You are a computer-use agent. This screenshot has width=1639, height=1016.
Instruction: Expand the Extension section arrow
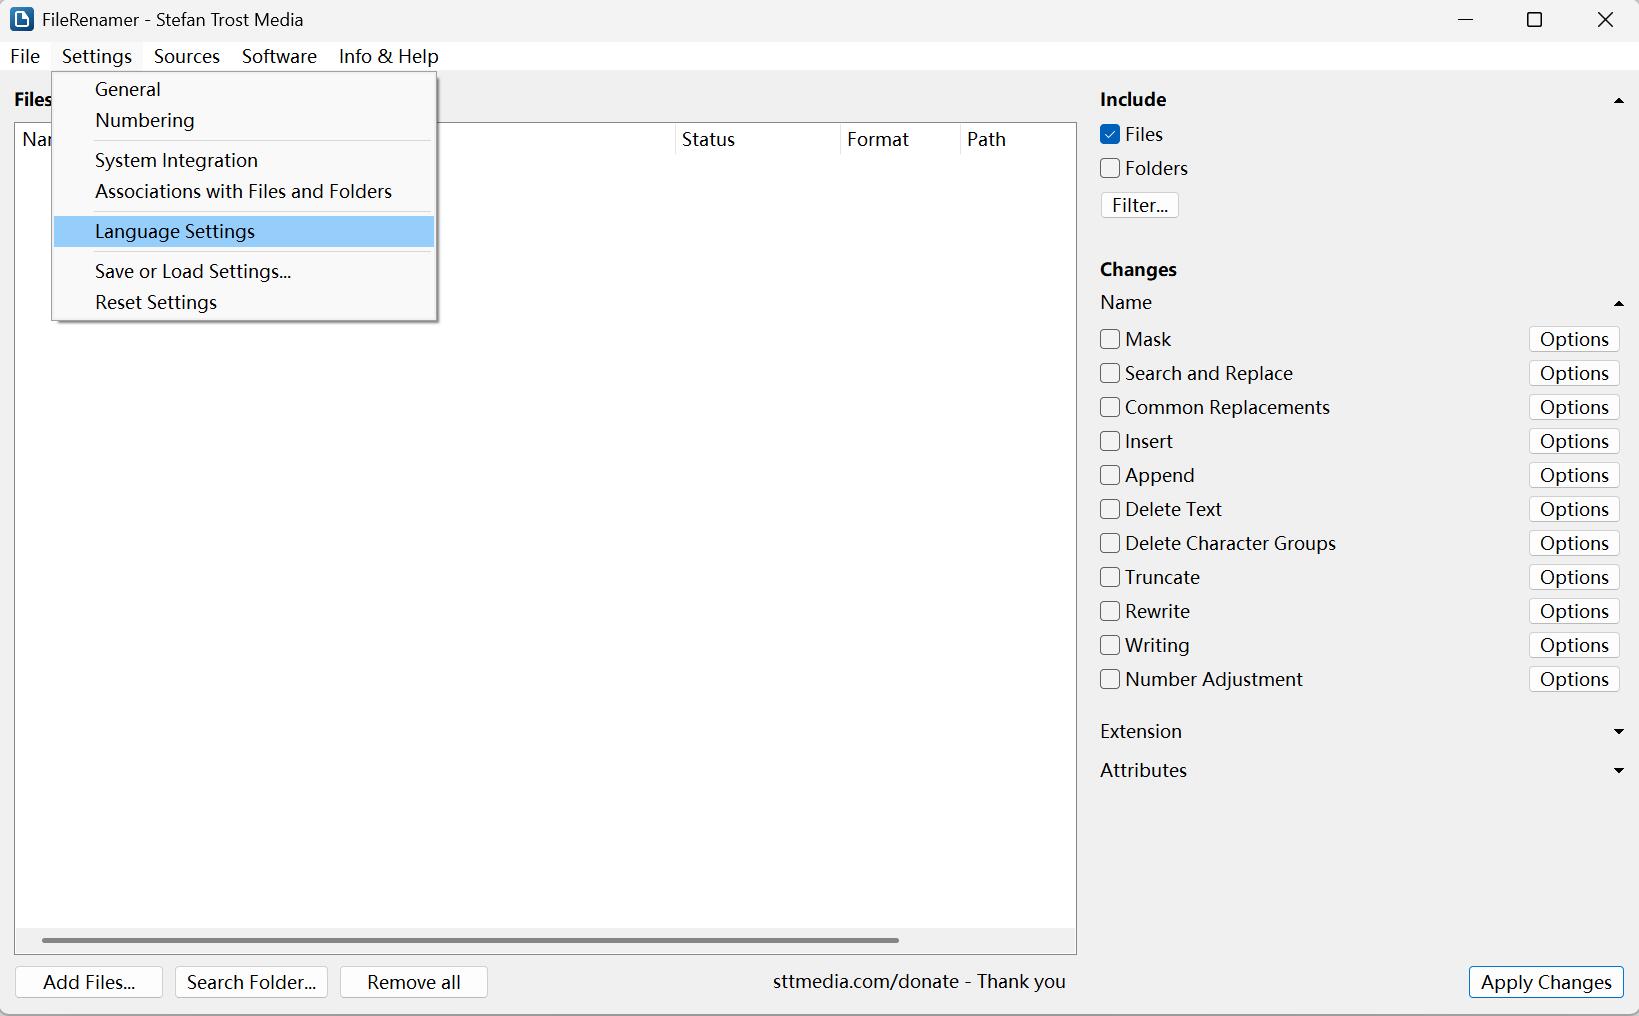click(x=1618, y=732)
